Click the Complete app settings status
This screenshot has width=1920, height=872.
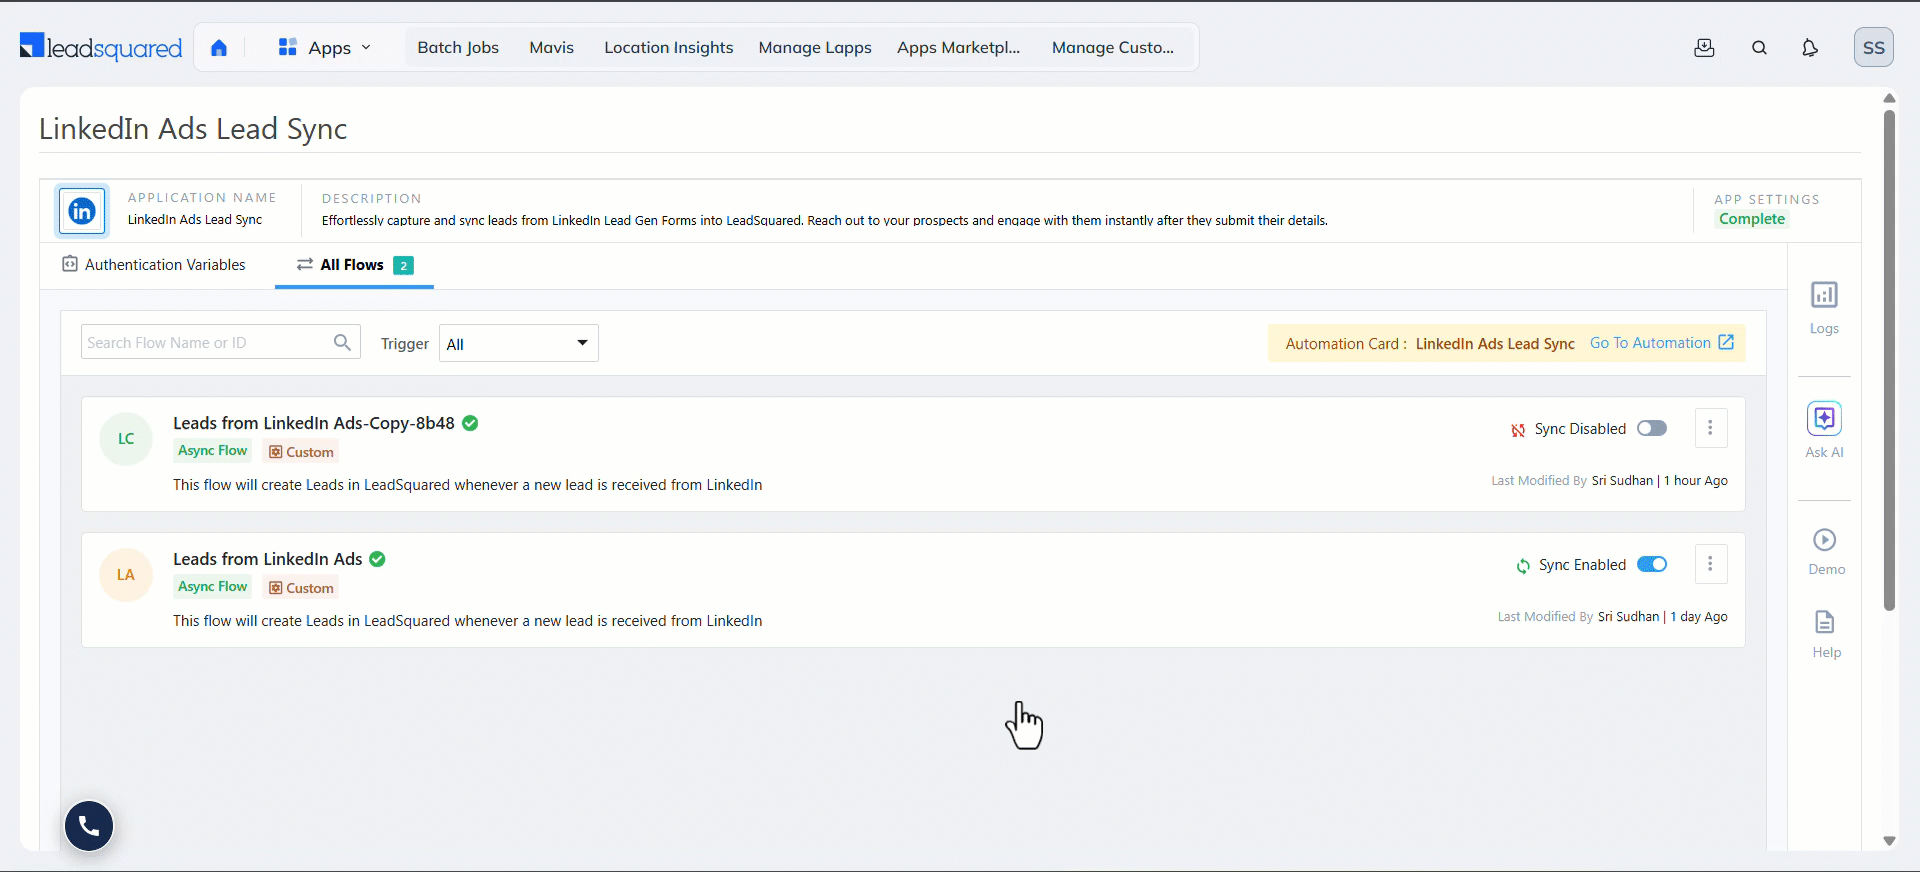click(x=1752, y=219)
